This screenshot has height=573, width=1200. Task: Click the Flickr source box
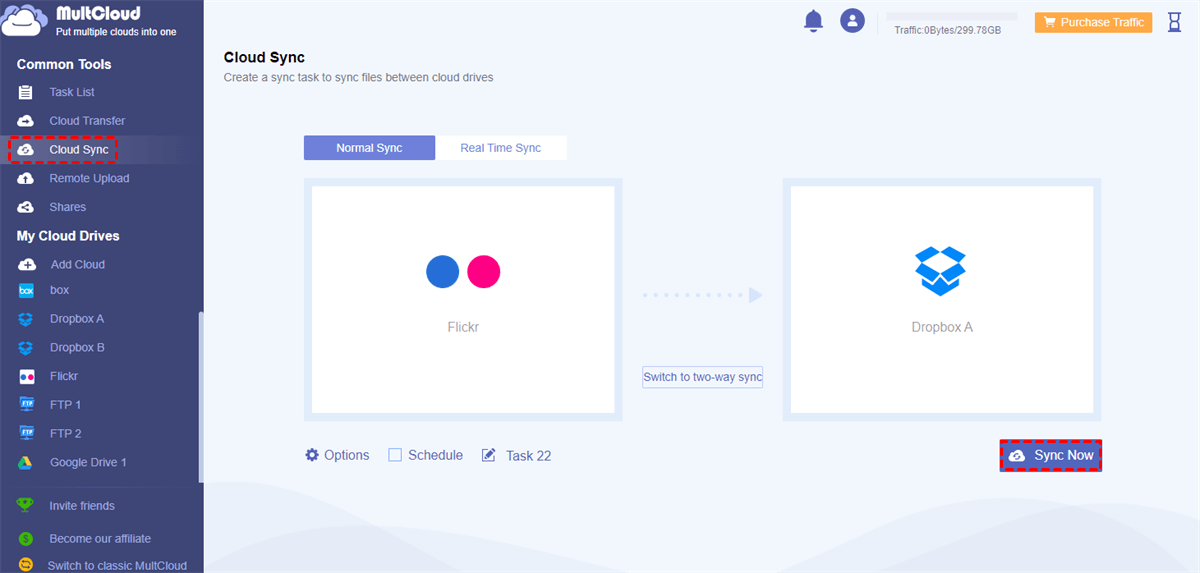463,299
